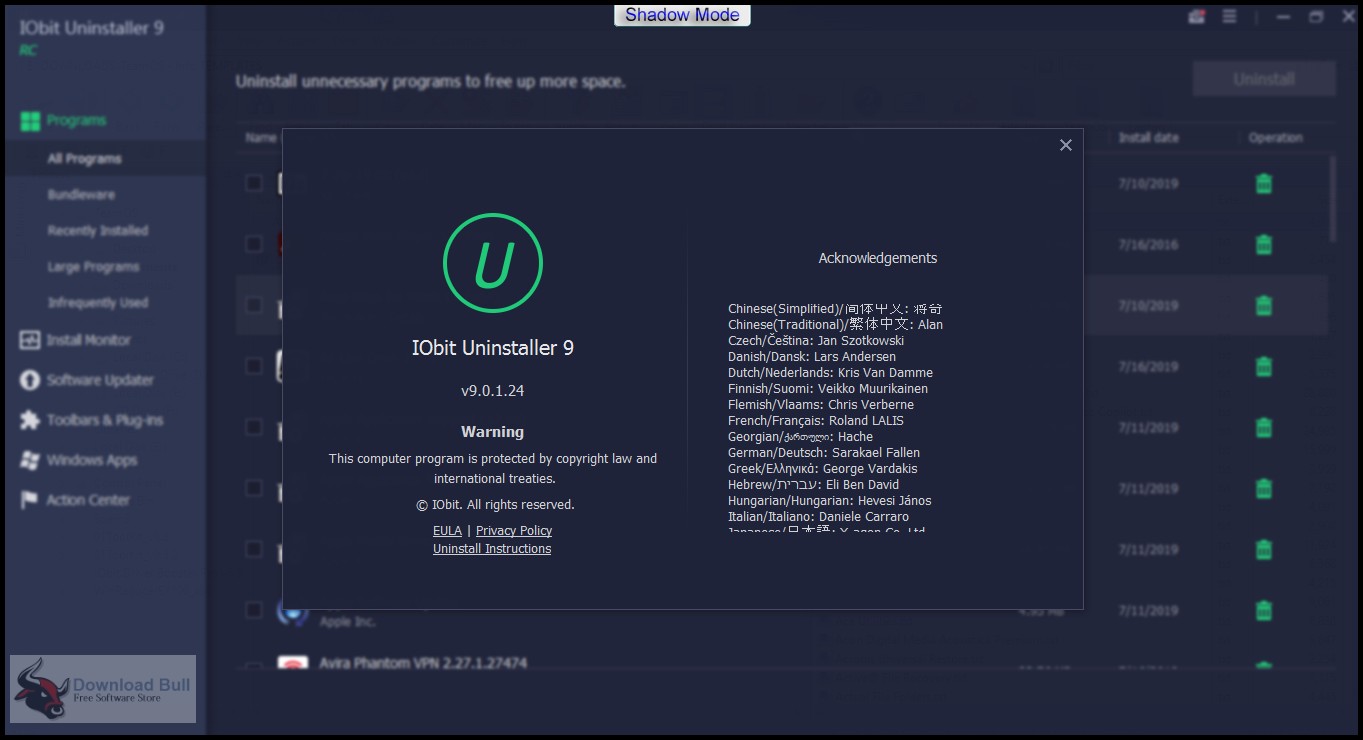1363x740 pixels.
Task: Click 'Italian/Italiano: Daniele Carraro' credit line
Action: 819,517
